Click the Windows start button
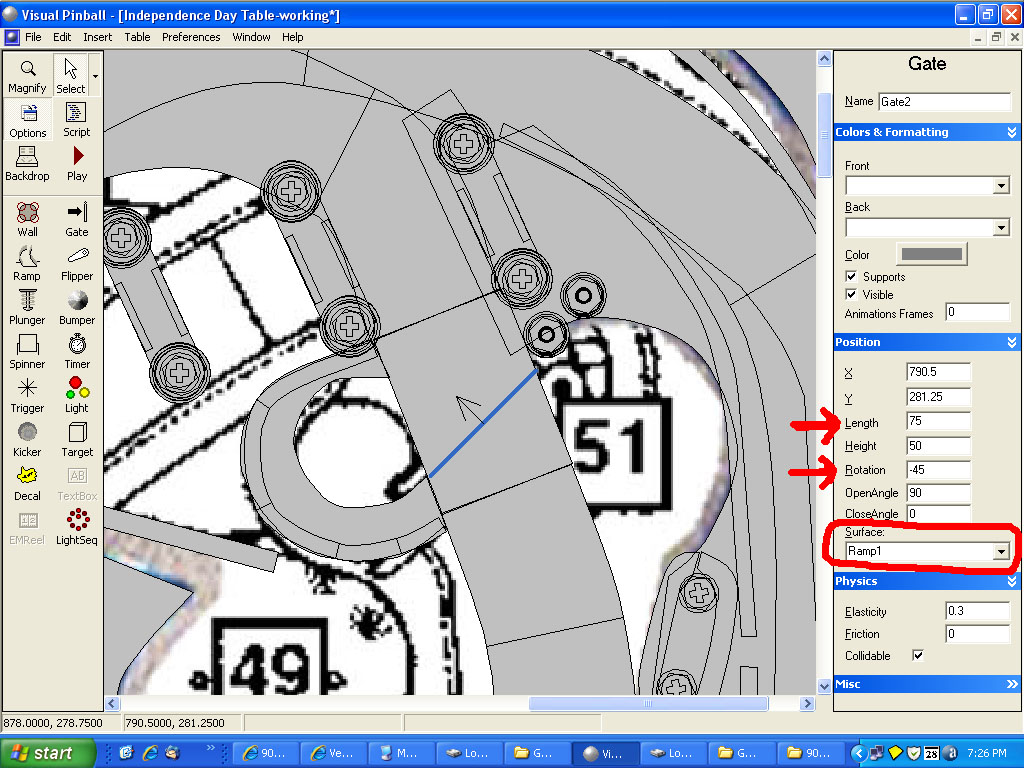1024x768 pixels. point(48,753)
